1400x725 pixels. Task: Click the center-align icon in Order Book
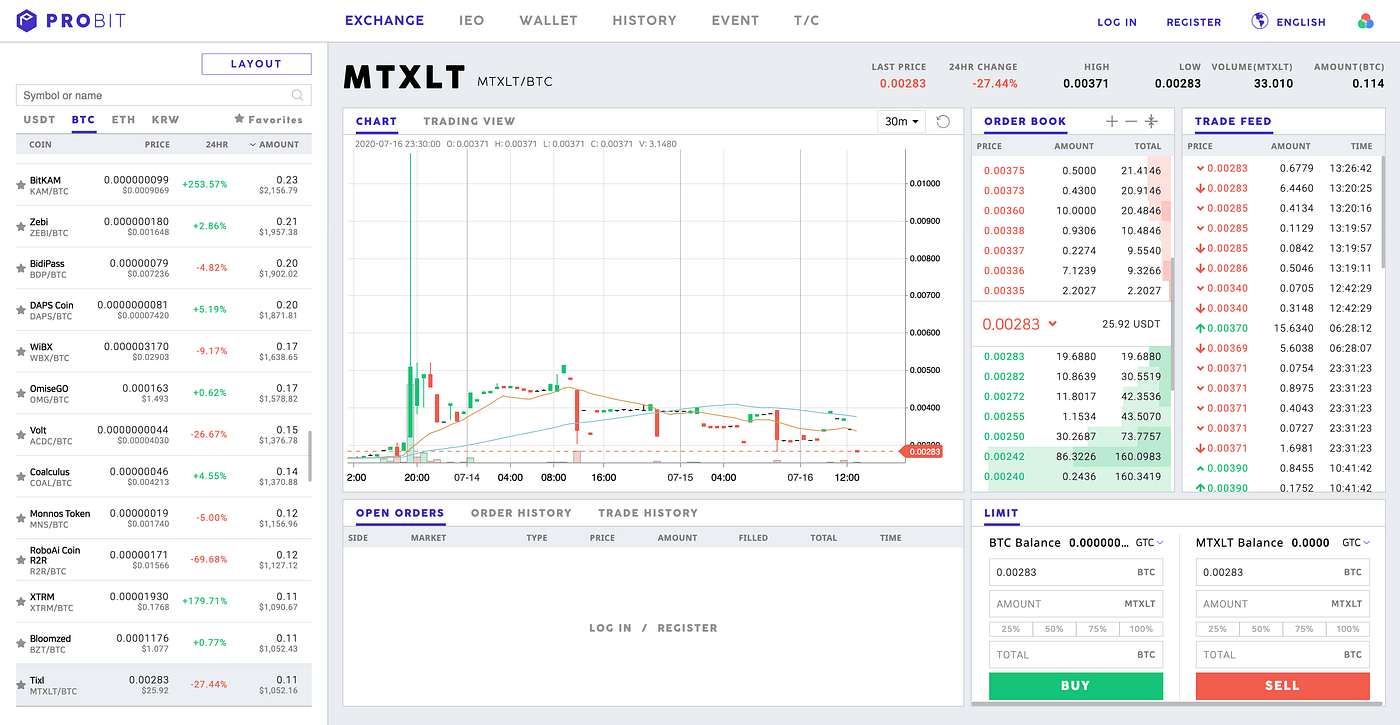tap(1151, 121)
